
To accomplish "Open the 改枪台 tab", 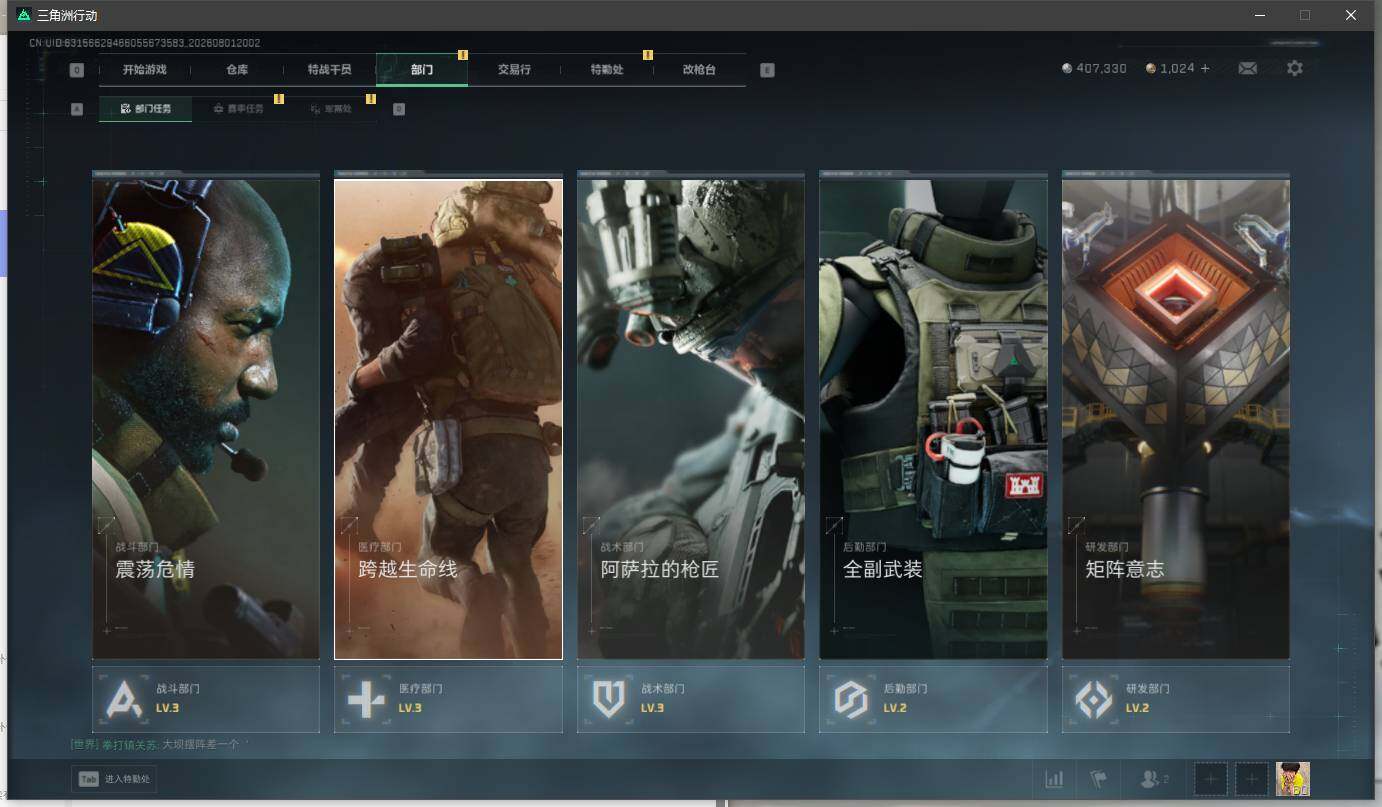I will point(699,70).
